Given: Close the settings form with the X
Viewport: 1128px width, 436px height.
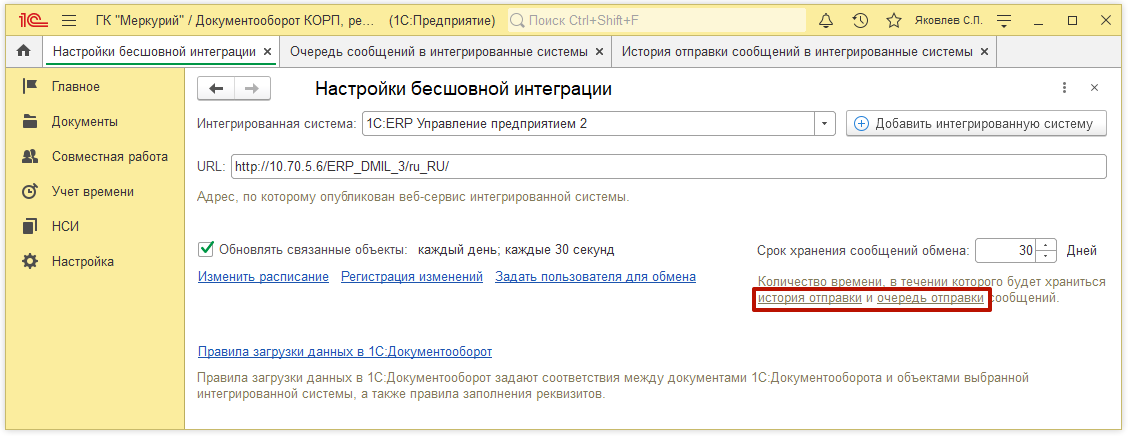Looking at the screenshot, I should [1094, 88].
